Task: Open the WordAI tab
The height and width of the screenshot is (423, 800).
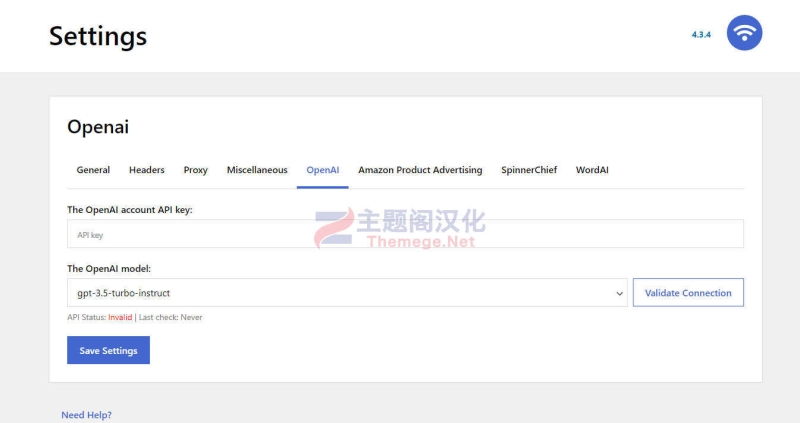Action: click(592, 170)
